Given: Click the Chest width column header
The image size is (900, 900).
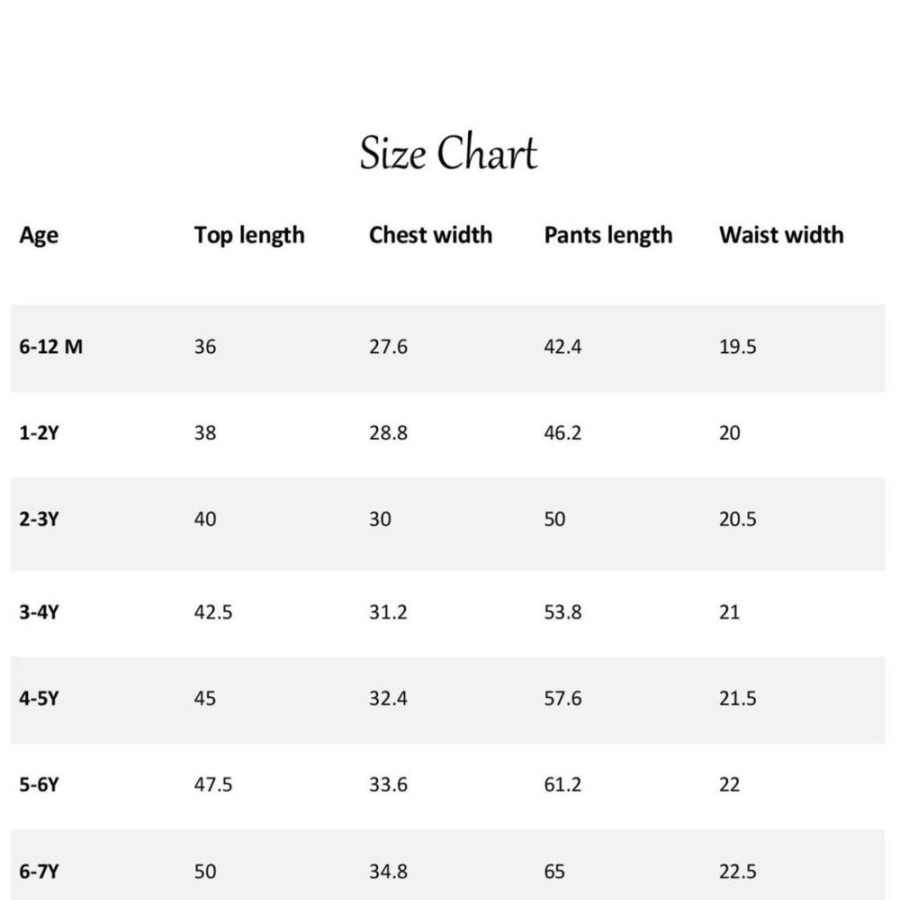Looking at the screenshot, I should click(430, 235).
